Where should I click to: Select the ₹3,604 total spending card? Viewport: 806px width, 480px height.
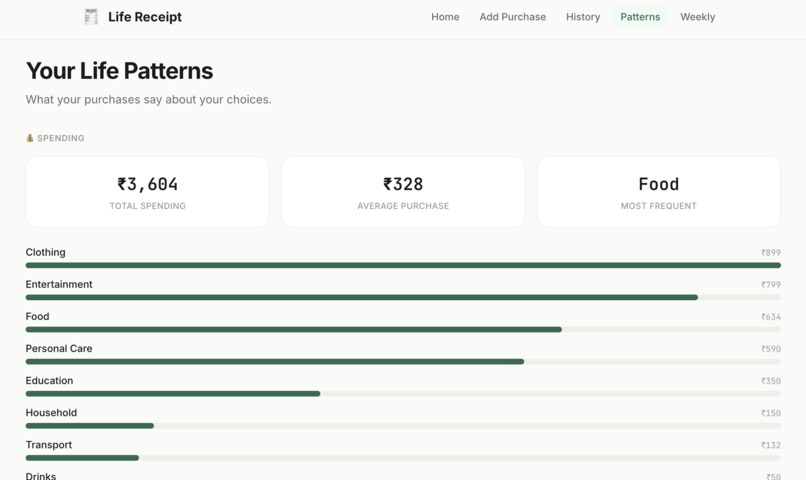pyautogui.click(x=148, y=192)
